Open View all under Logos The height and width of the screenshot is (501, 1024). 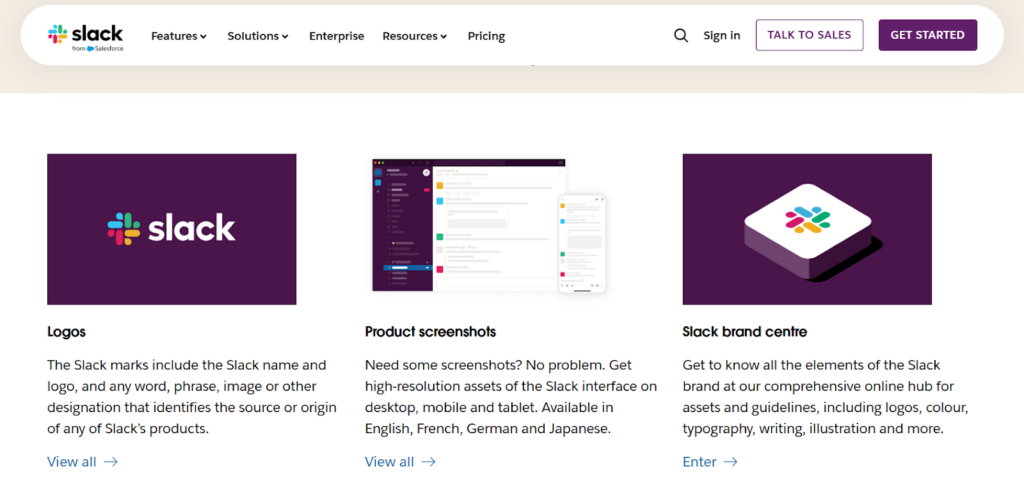[72, 462]
